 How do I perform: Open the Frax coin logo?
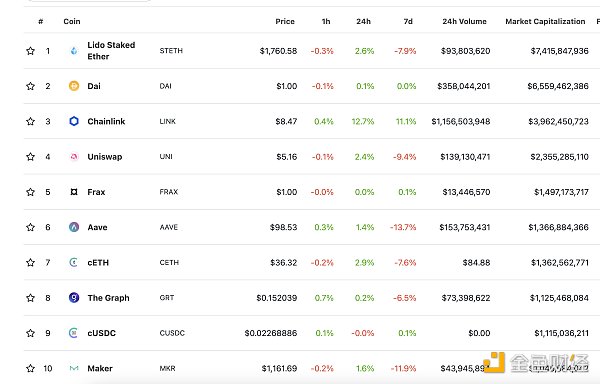(74, 192)
